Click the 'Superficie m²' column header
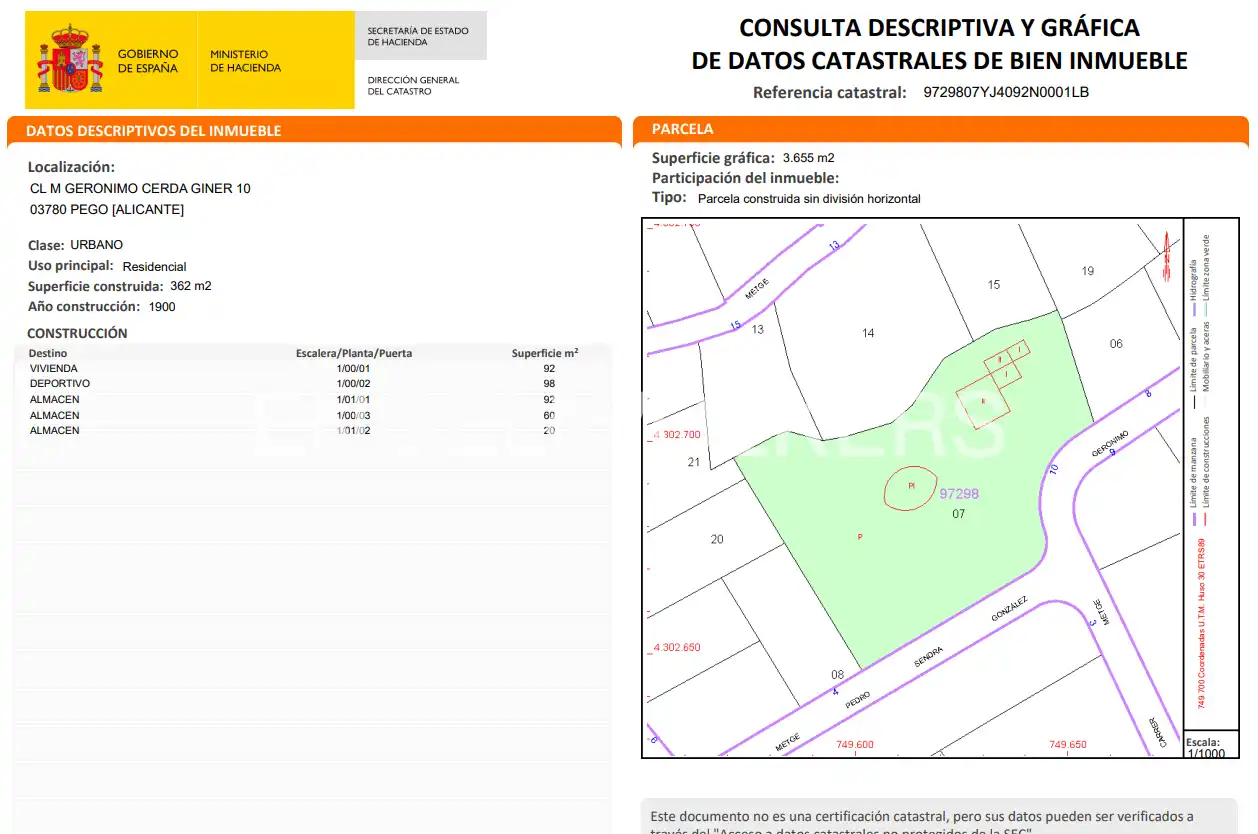Screen dimensions: 1258x834 point(545,353)
